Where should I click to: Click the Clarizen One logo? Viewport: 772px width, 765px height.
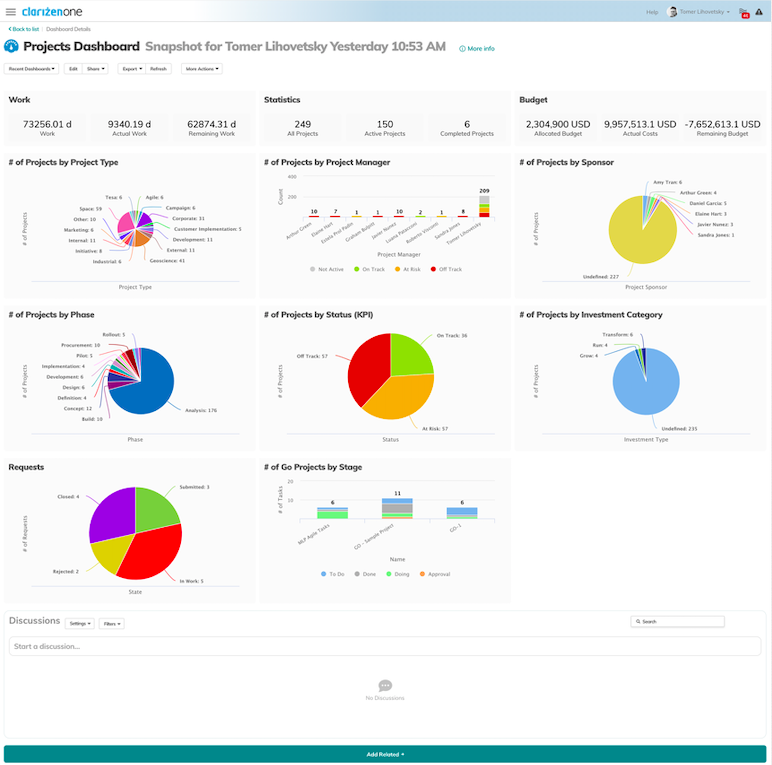click(50, 11)
